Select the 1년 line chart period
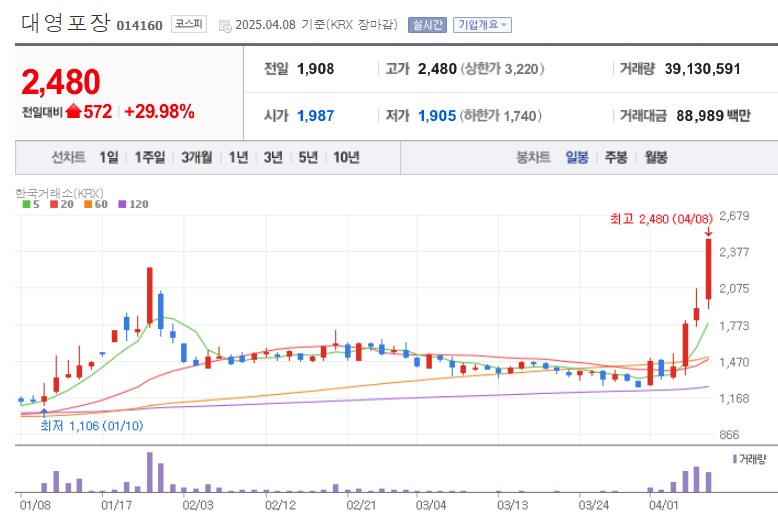778x529 pixels. (238, 157)
